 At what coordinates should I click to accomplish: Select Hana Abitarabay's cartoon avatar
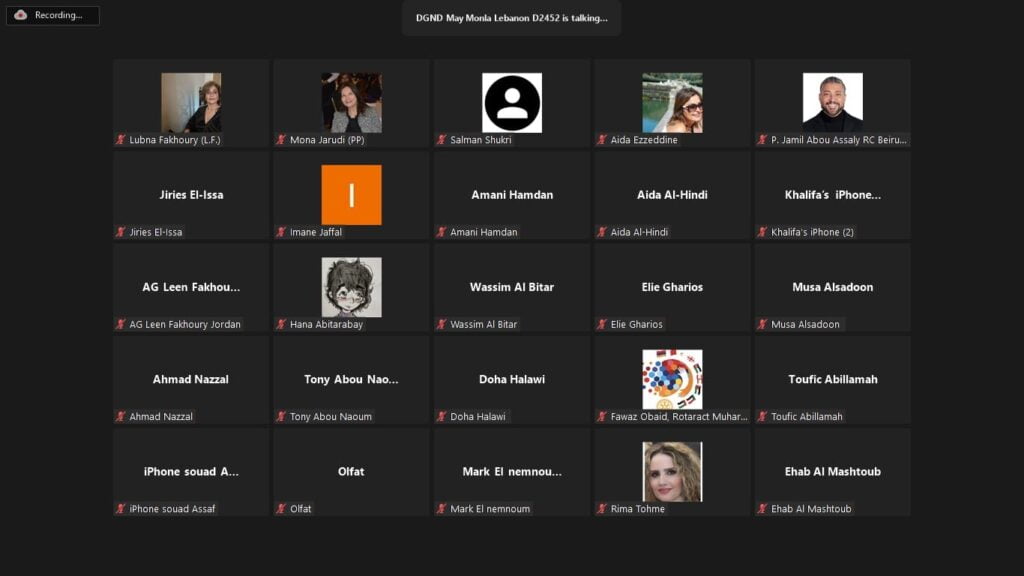point(351,287)
